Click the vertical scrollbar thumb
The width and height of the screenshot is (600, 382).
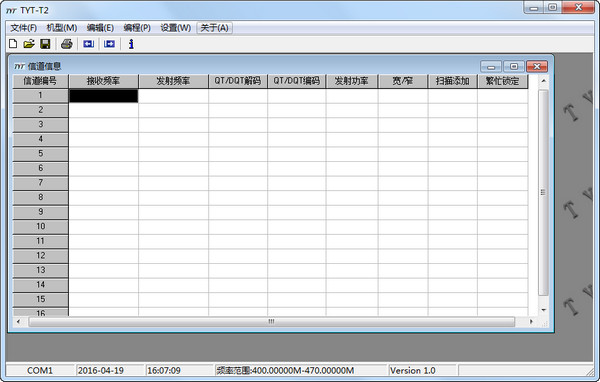pyautogui.click(x=543, y=193)
